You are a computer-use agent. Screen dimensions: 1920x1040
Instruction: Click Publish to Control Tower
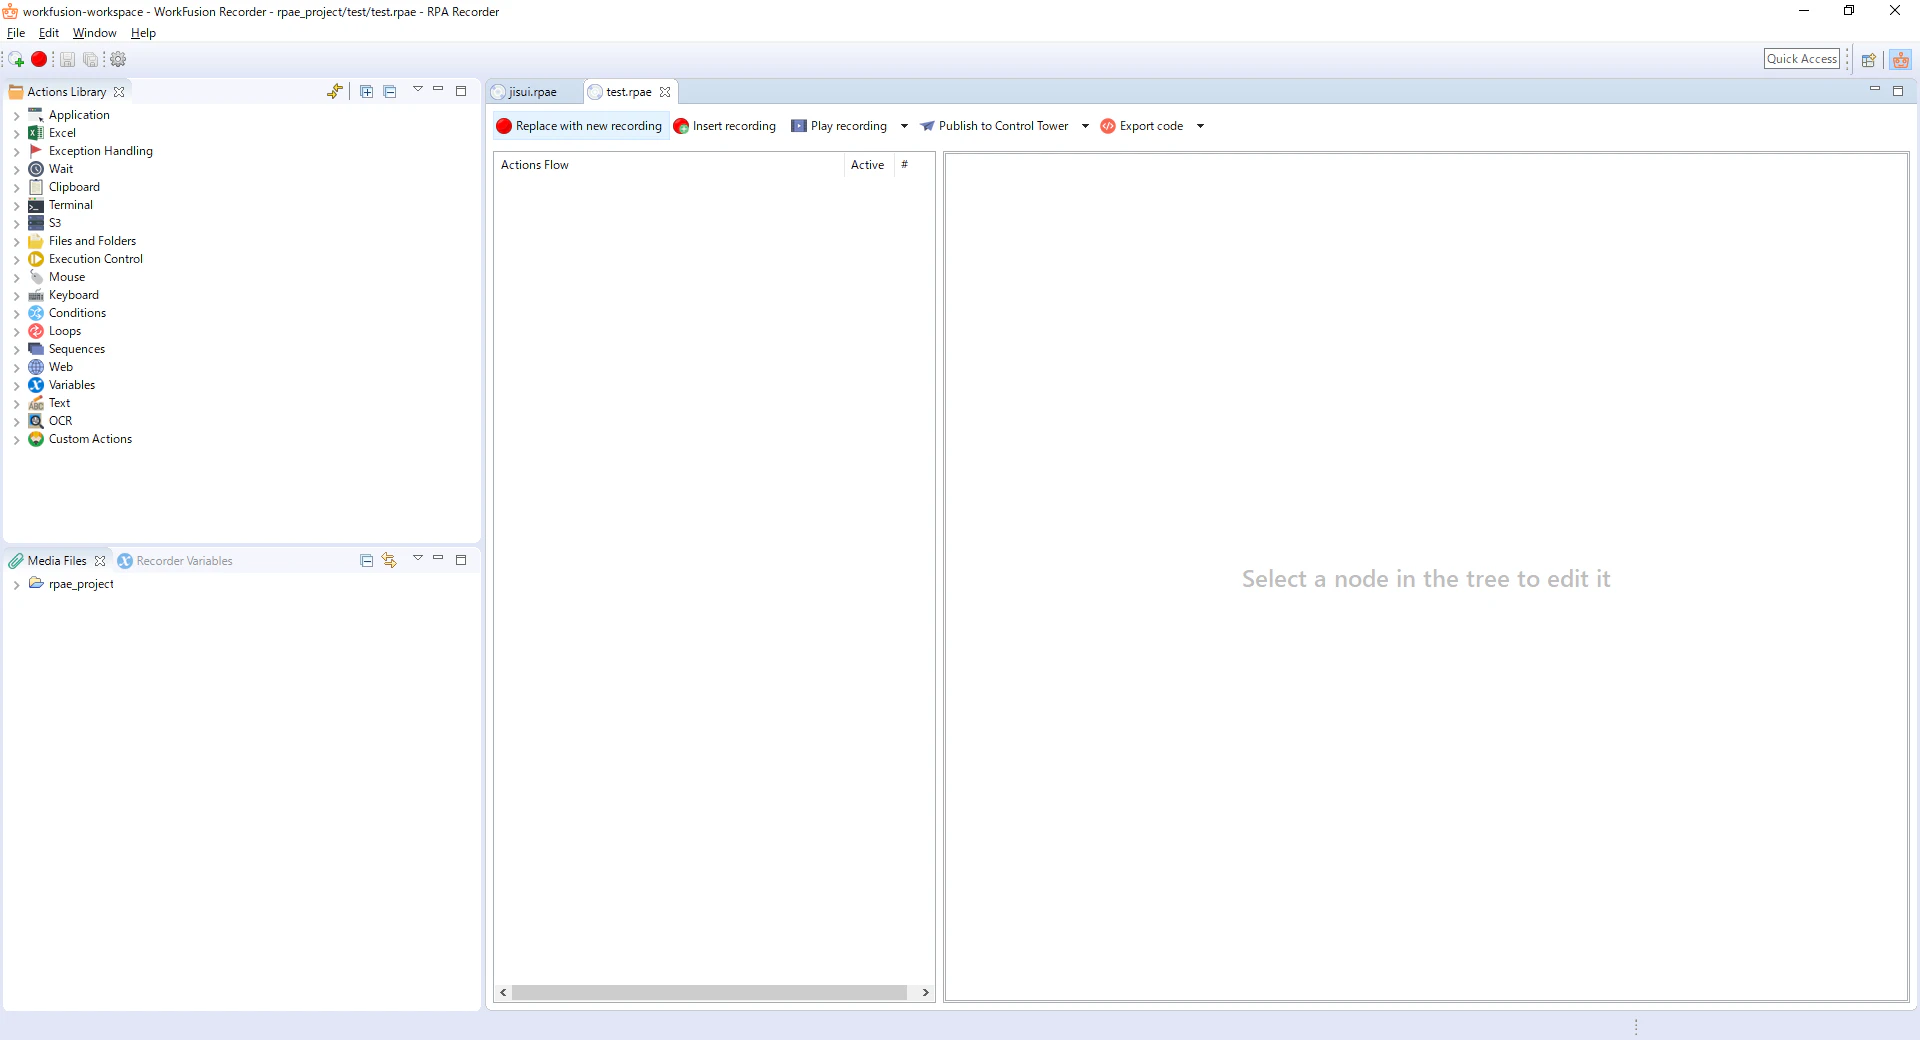[994, 126]
